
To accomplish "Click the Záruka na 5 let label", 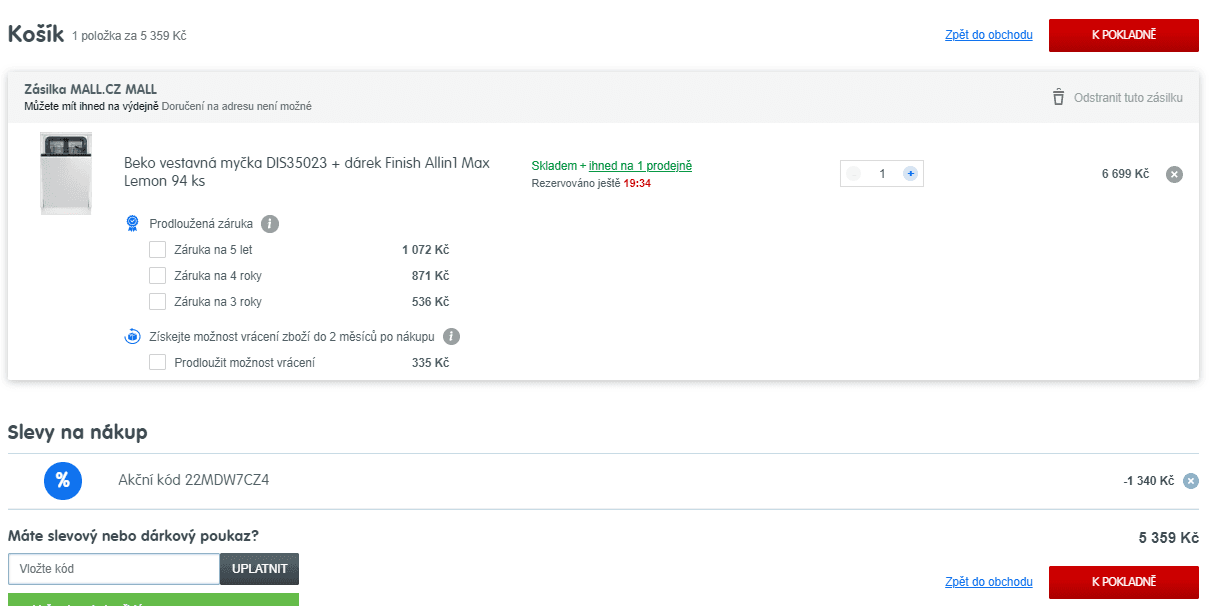I will (213, 250).
